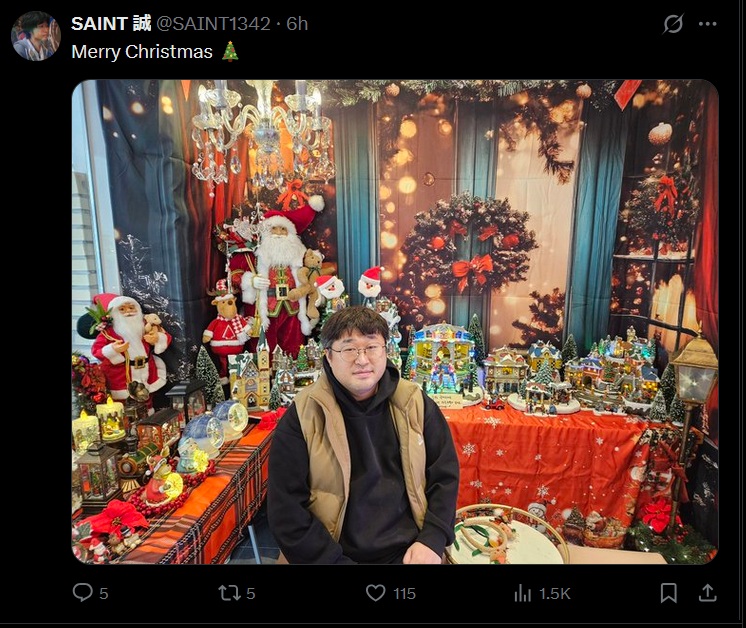Bookmark this post
This screenshot has width=746, height=628.
click(668, 593)
